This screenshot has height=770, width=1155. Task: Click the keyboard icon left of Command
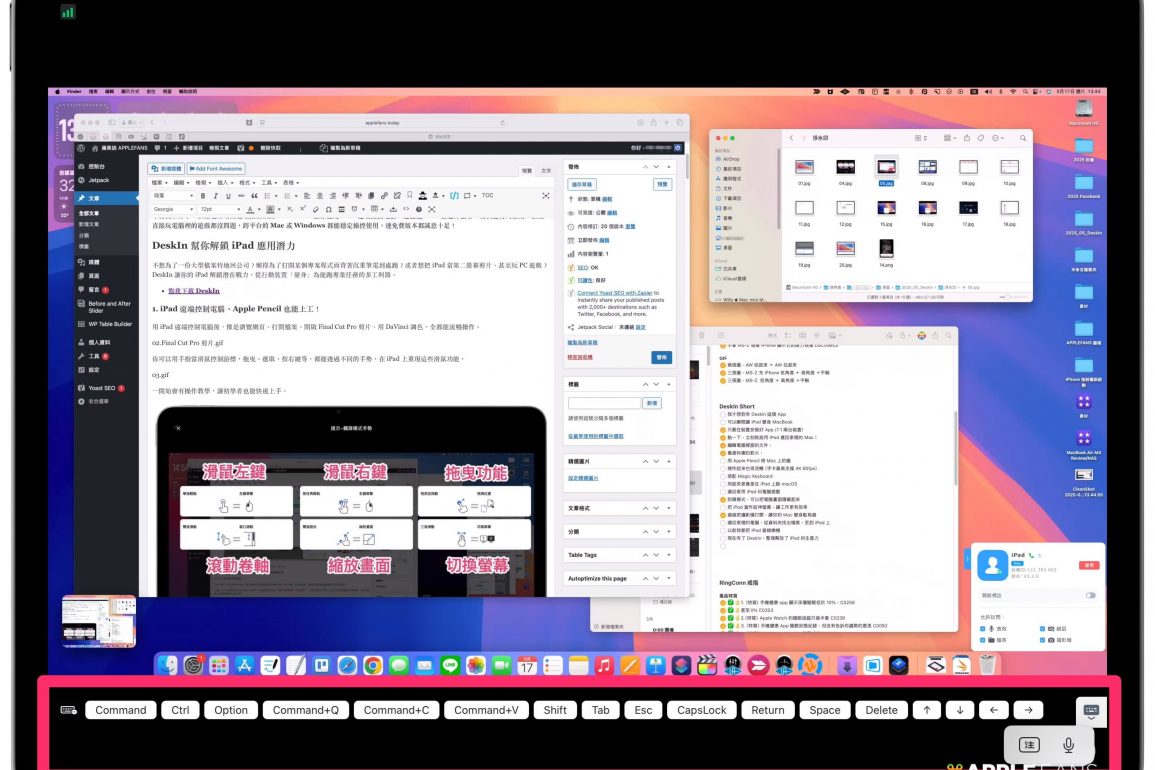[x=68, y=710]
